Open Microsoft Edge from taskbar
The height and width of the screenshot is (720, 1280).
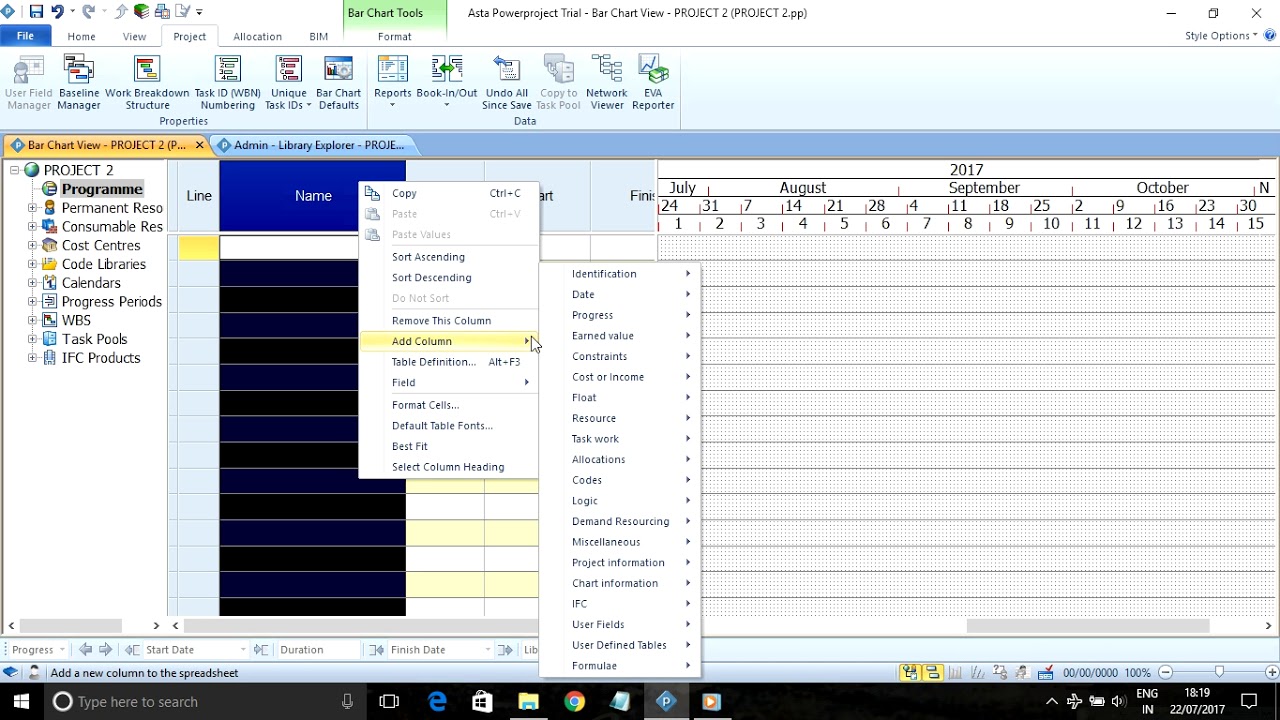(x=437, y=702)
